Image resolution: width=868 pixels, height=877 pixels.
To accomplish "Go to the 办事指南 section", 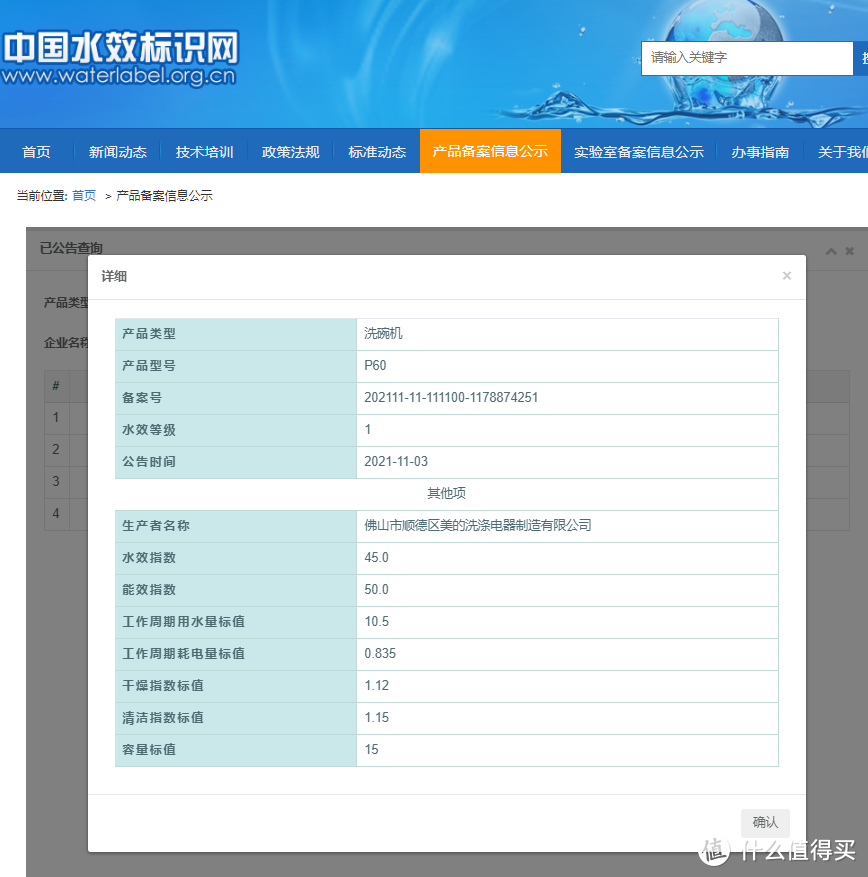I will tap(760, 152).
